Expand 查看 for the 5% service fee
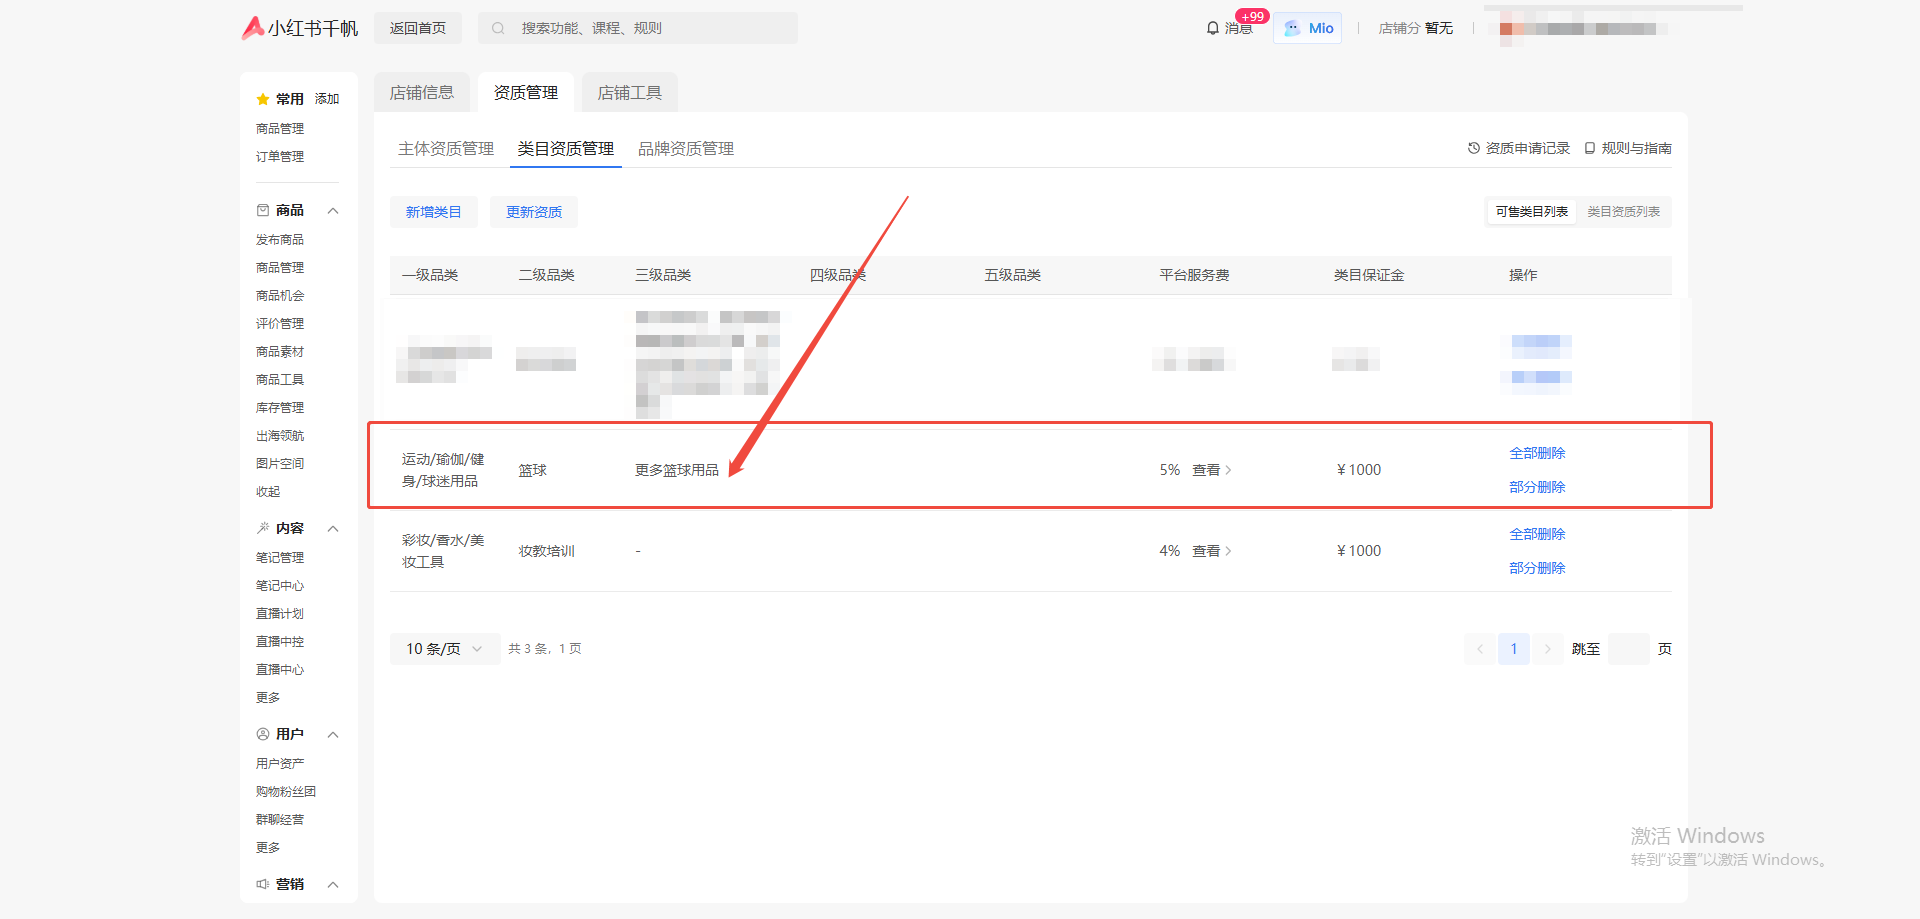Viewport: 1920px width, 919px height. click(1212, 470)
